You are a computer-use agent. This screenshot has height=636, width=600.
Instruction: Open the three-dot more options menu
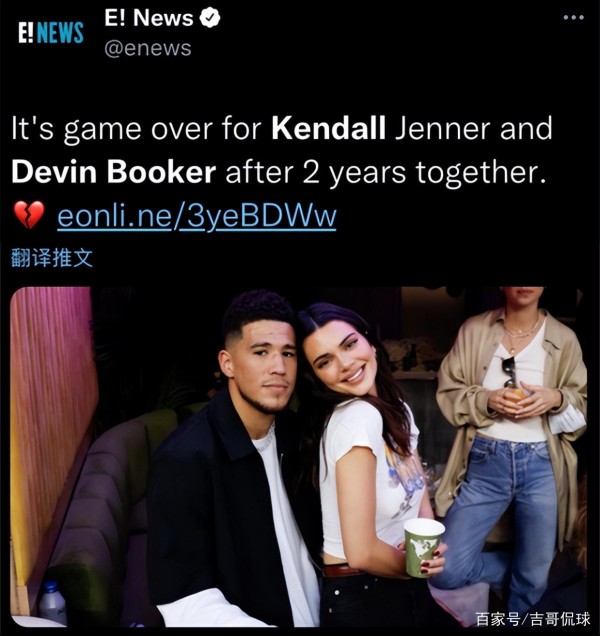tap(574, 17)
